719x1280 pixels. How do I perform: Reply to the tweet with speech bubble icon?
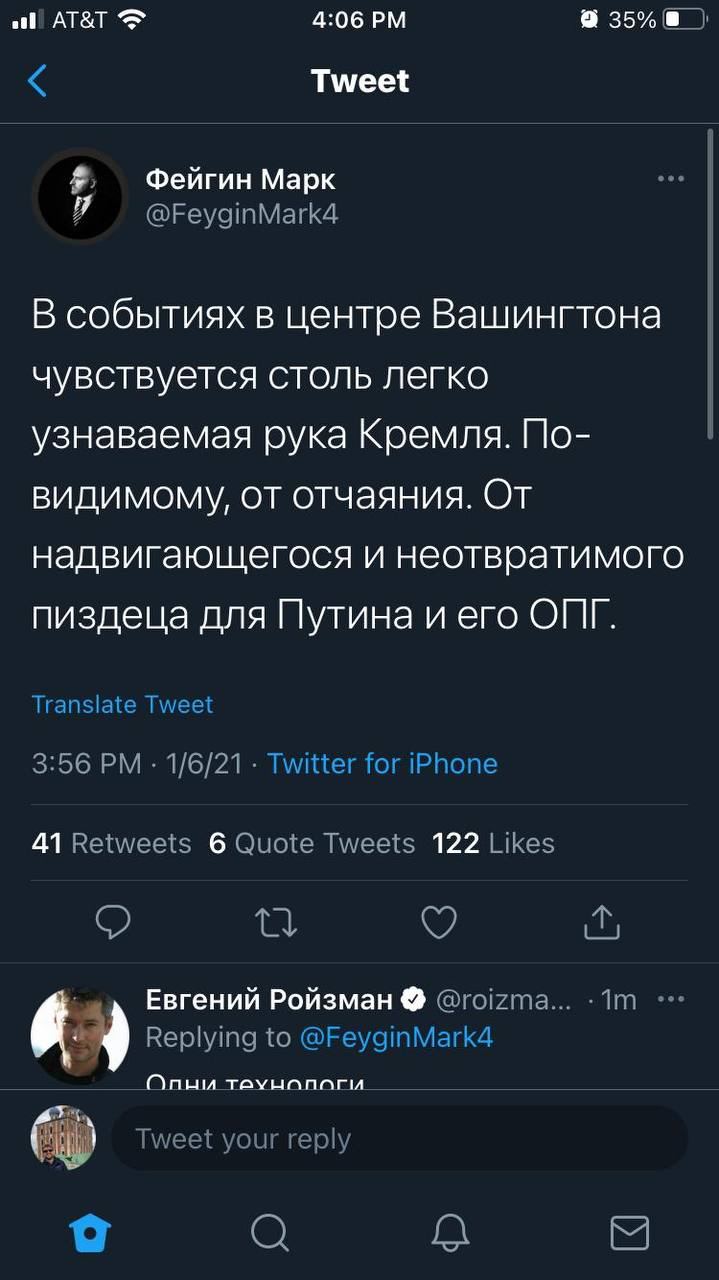tap(113, 922)
